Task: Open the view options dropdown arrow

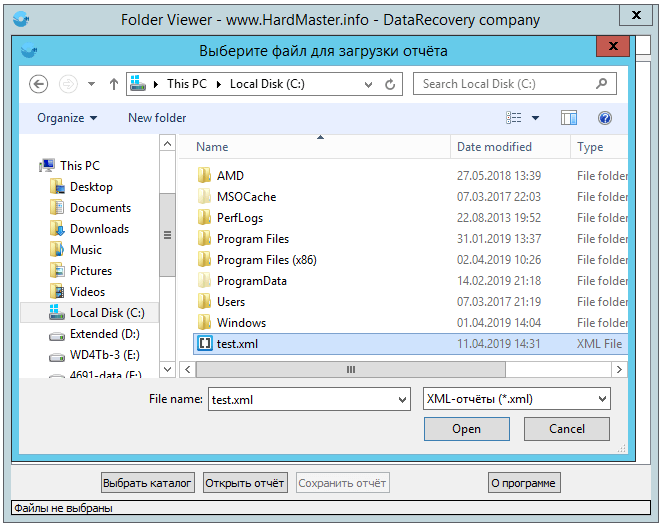Action: 535,118
